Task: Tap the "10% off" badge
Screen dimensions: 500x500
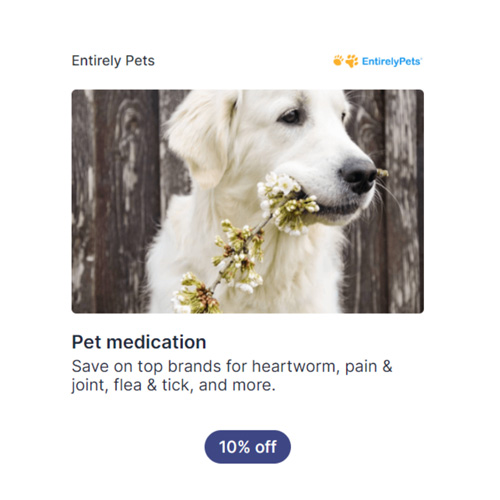Action: coord(248,447)
